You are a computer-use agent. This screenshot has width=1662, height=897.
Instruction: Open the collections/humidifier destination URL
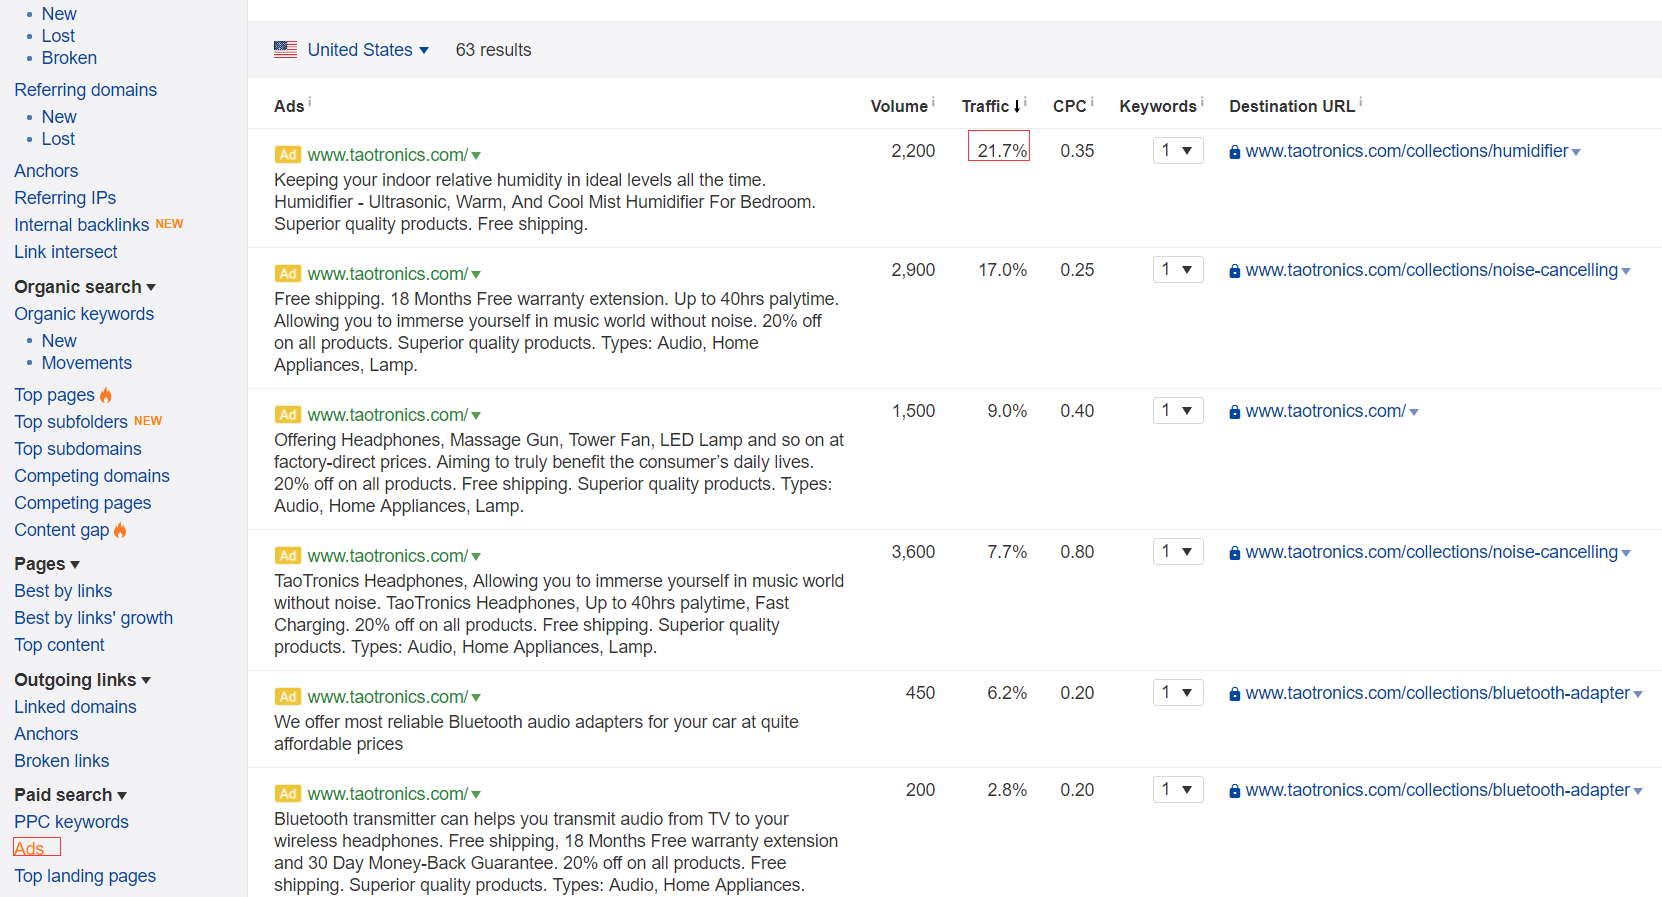[x=1406, y=151]
